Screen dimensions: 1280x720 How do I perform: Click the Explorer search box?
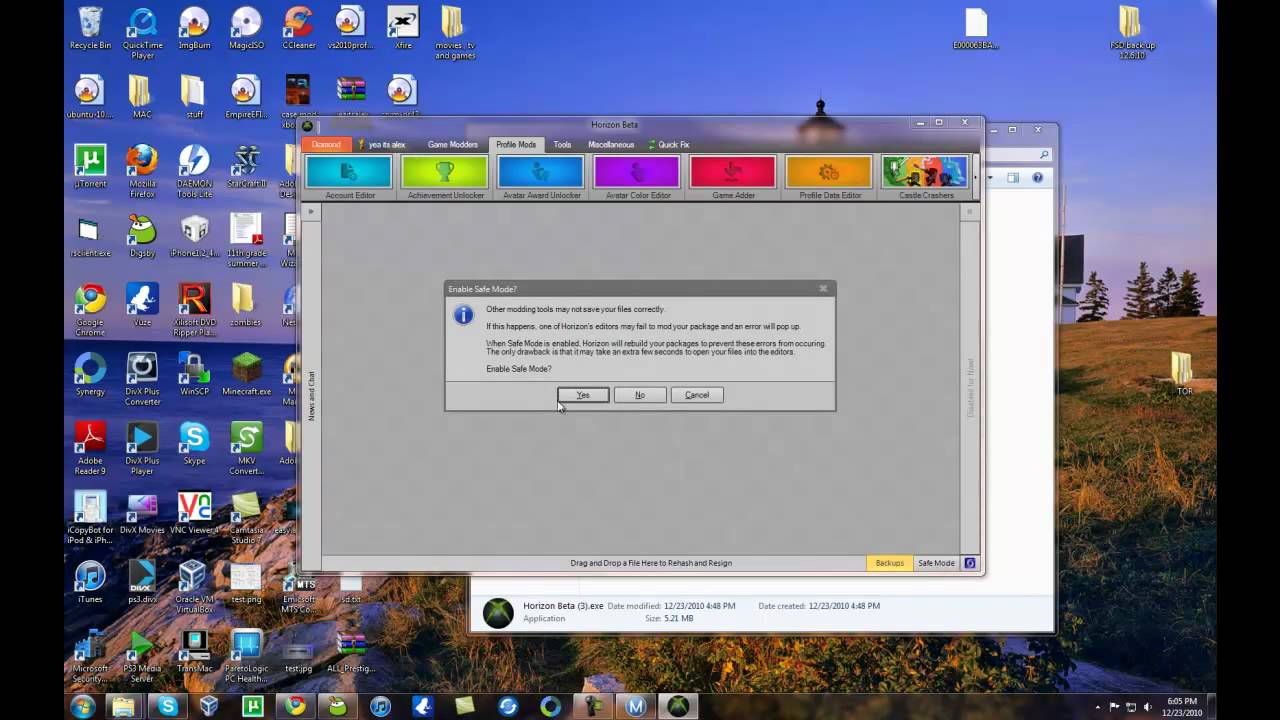point(1017,155)
